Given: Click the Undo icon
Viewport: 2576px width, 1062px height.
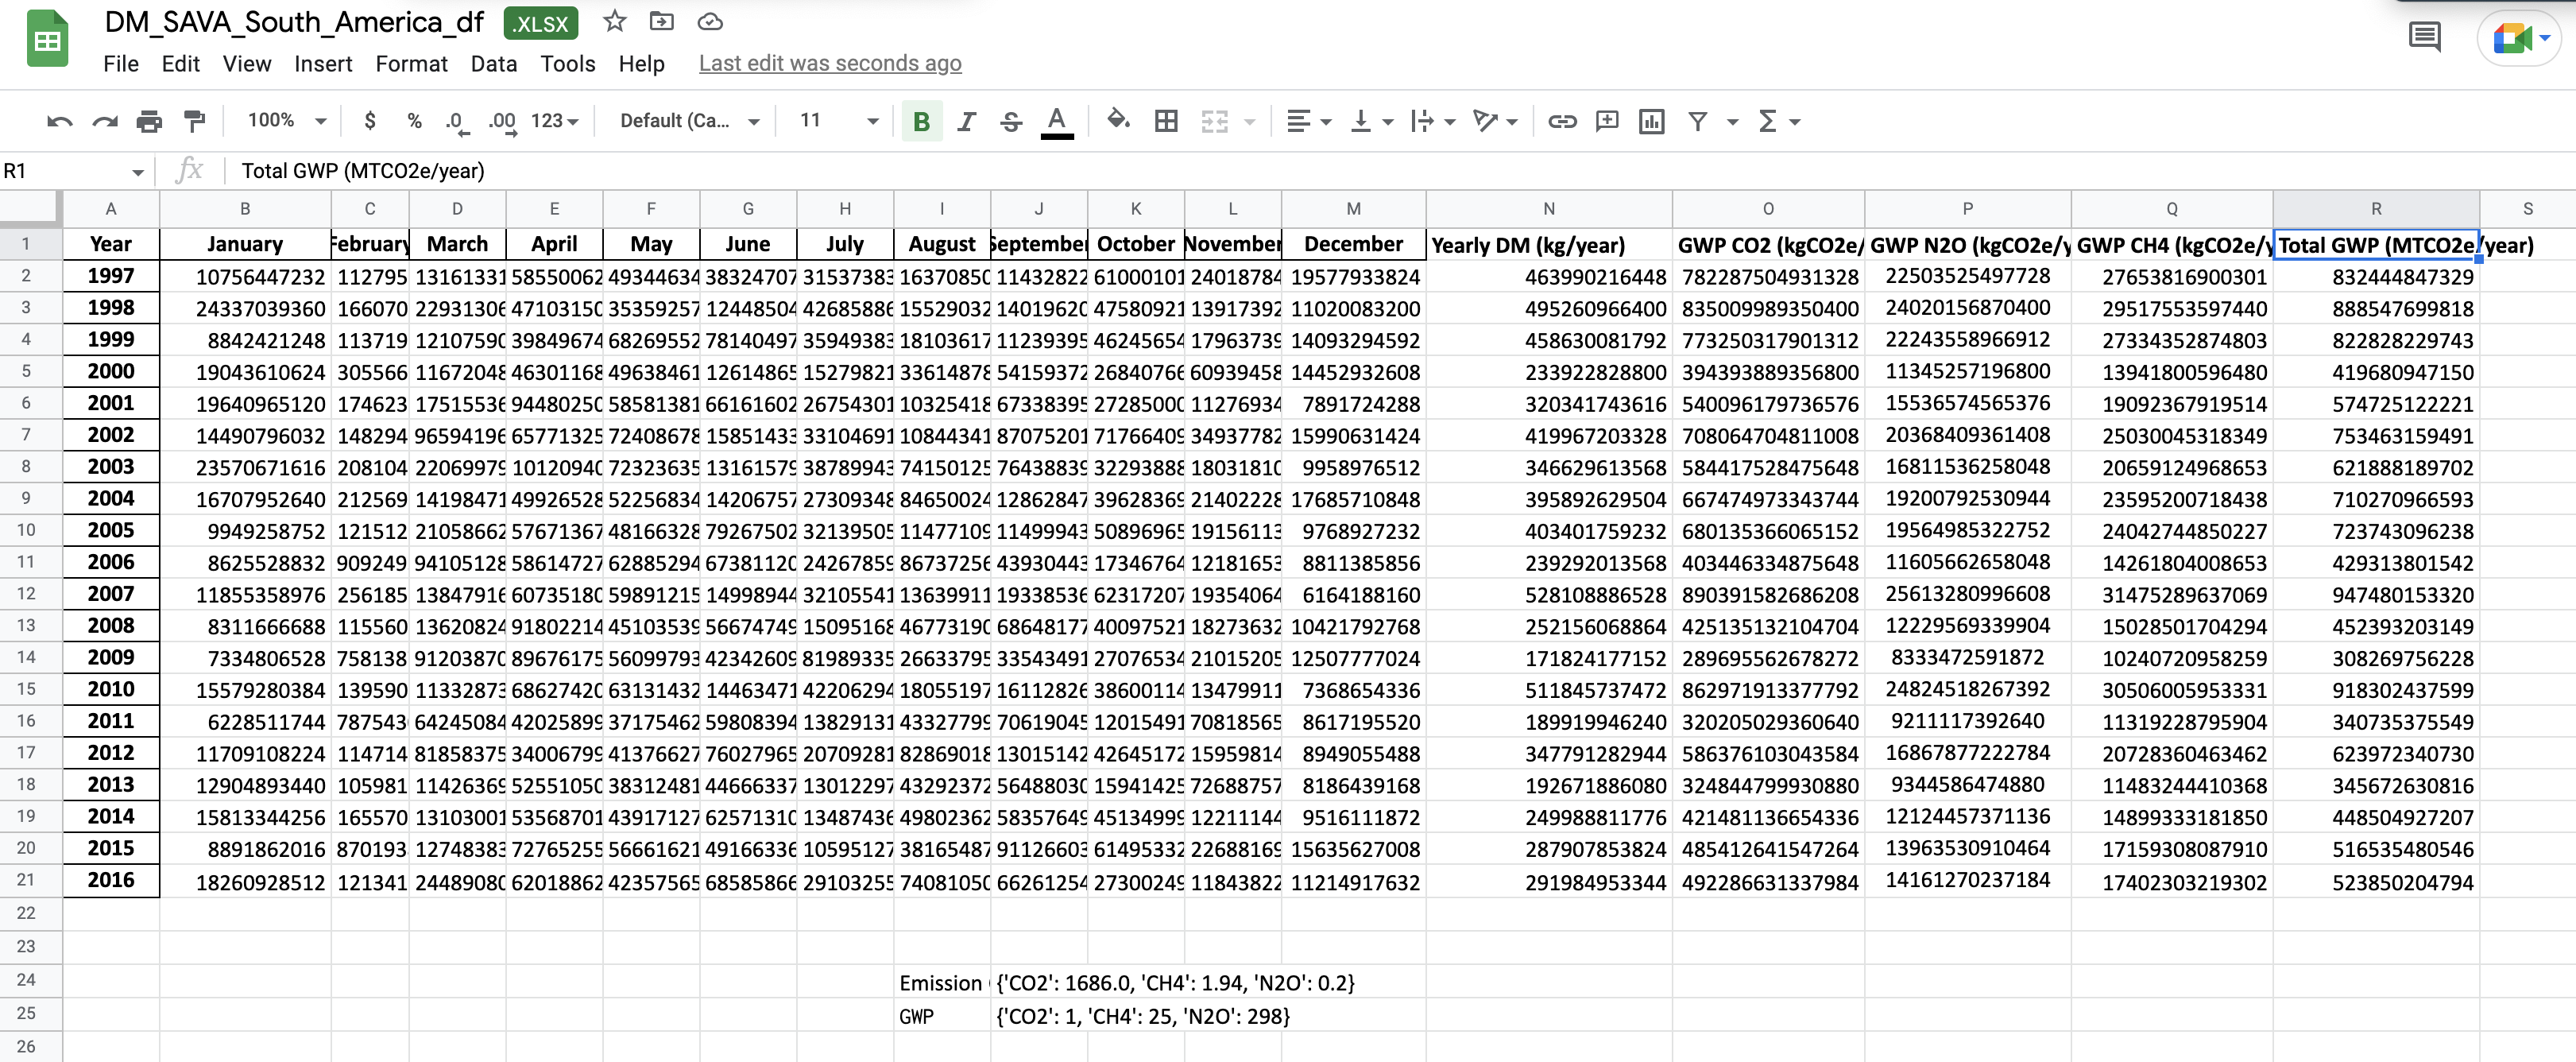Looking at the screenshot, I should pyautogui.click(x=60, y=122).
